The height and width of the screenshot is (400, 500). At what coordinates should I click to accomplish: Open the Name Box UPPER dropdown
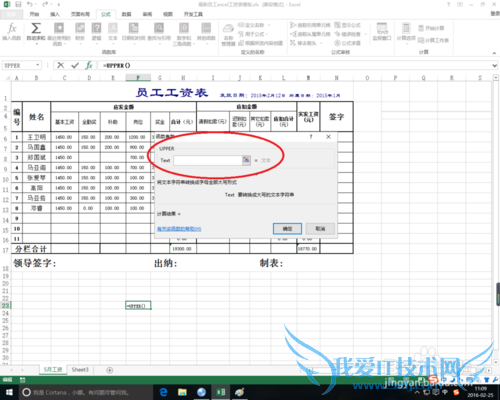[x=38, y=65]
